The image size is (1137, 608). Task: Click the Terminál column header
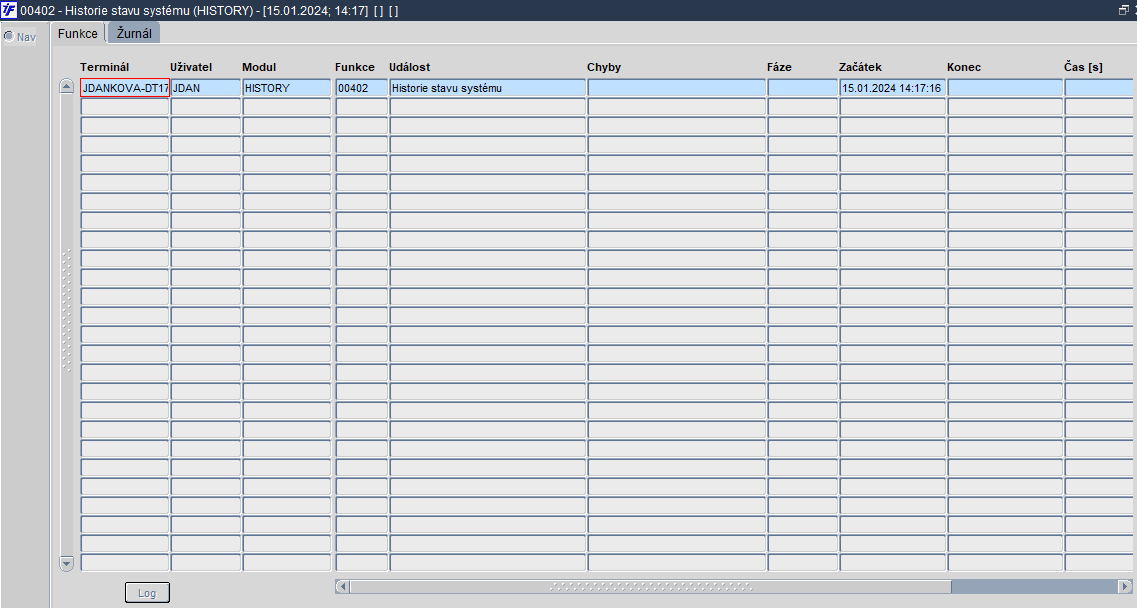click(104, 67)
